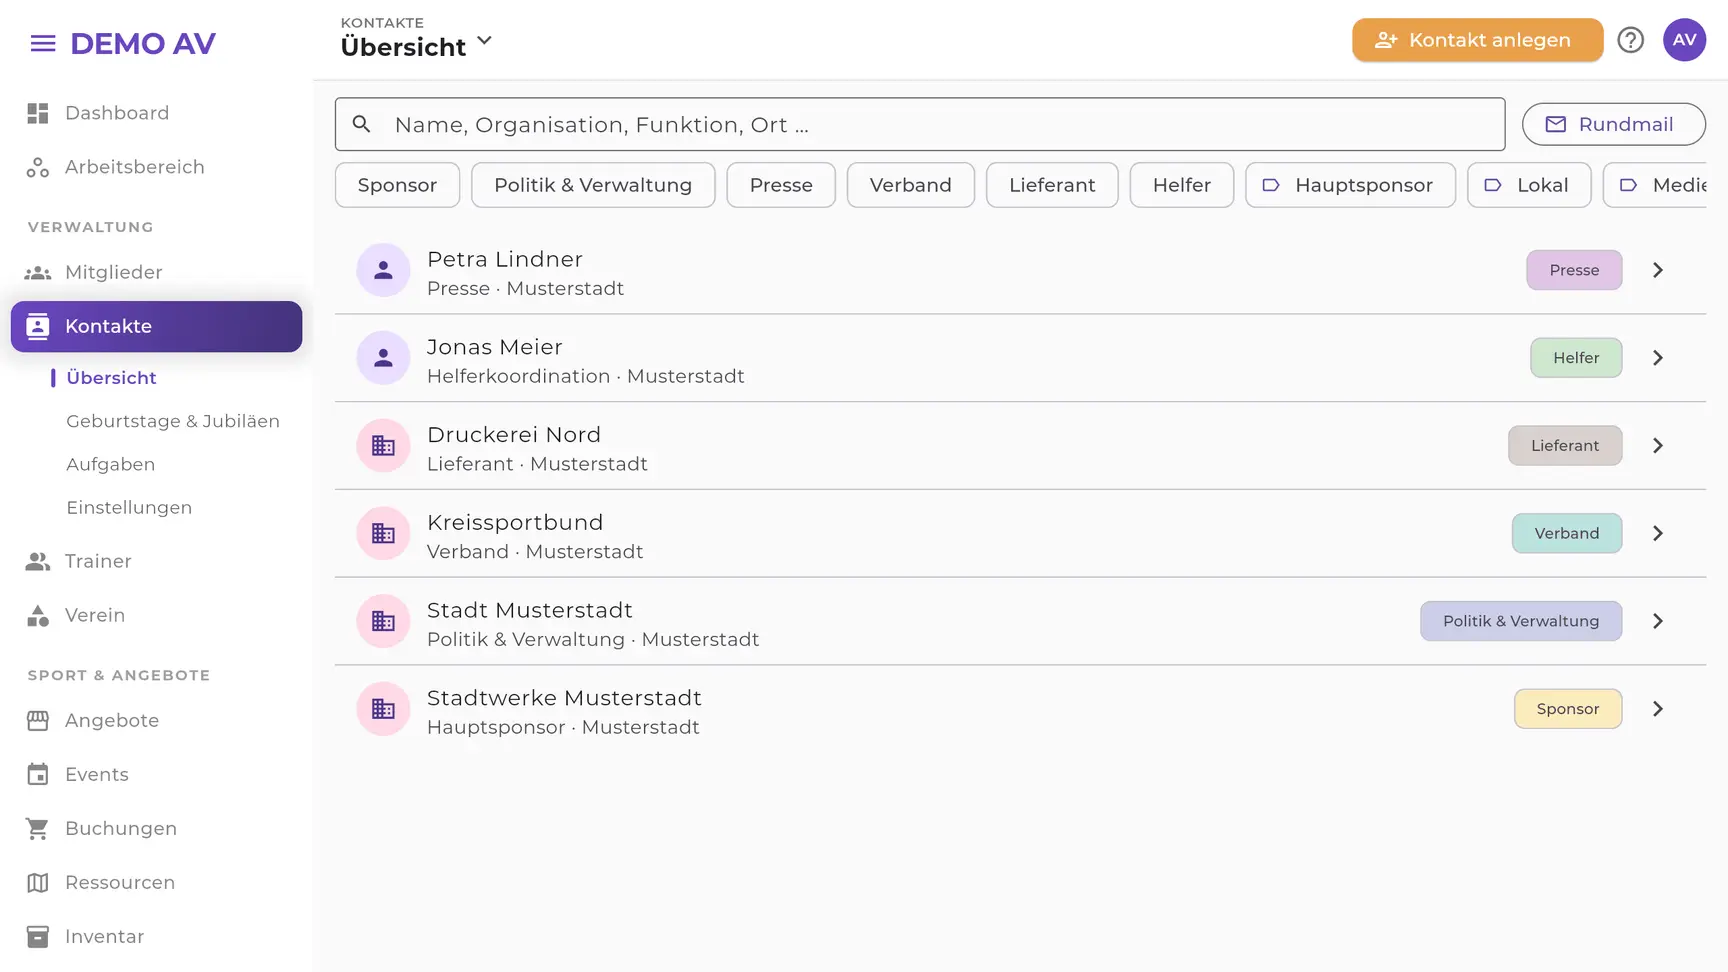Click the Verein shapes icon
Image resolution: width=1728 pixels, height=972 pixels.
pyautogui.click(x=38, y=615)
